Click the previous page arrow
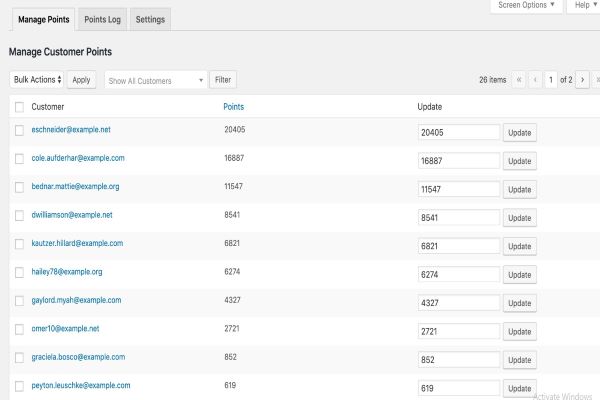Screen dimensions: 600x400 point(536,79)
